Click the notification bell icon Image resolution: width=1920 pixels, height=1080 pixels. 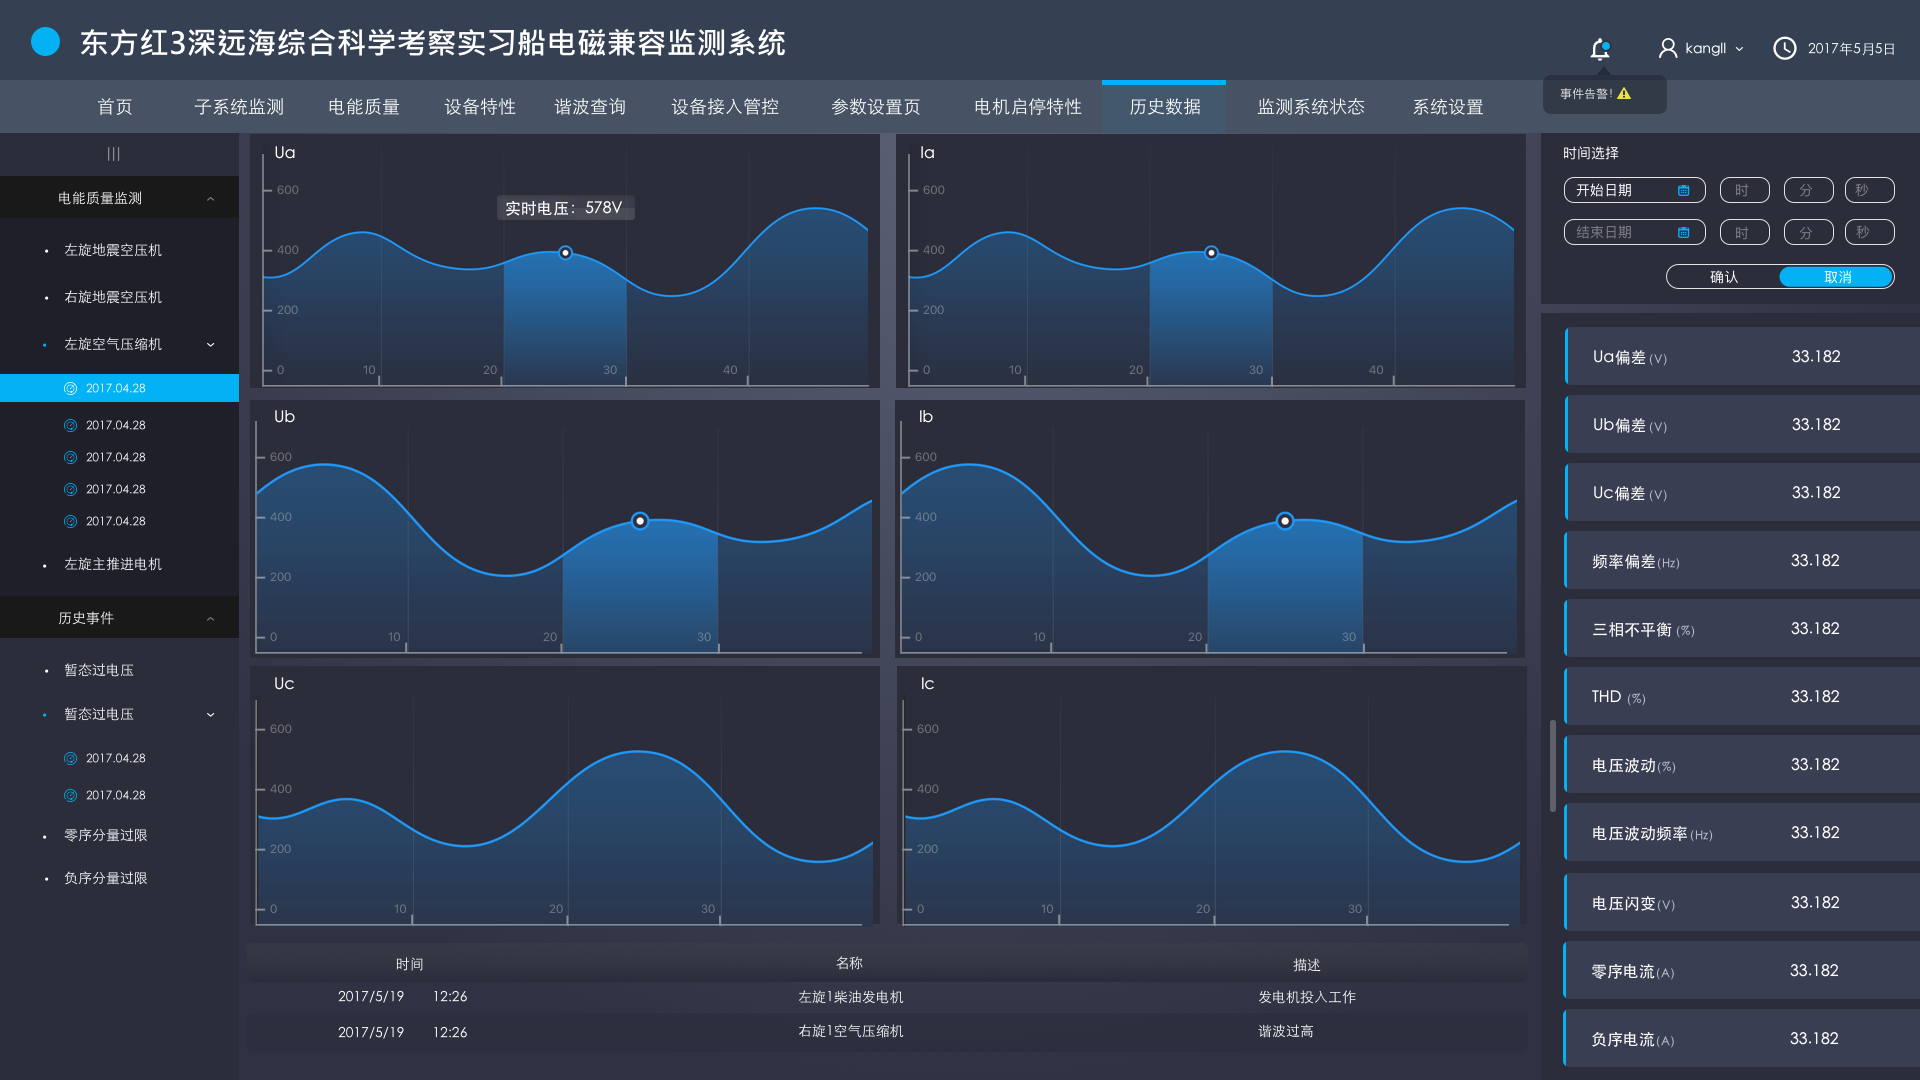click(1600, 49)
